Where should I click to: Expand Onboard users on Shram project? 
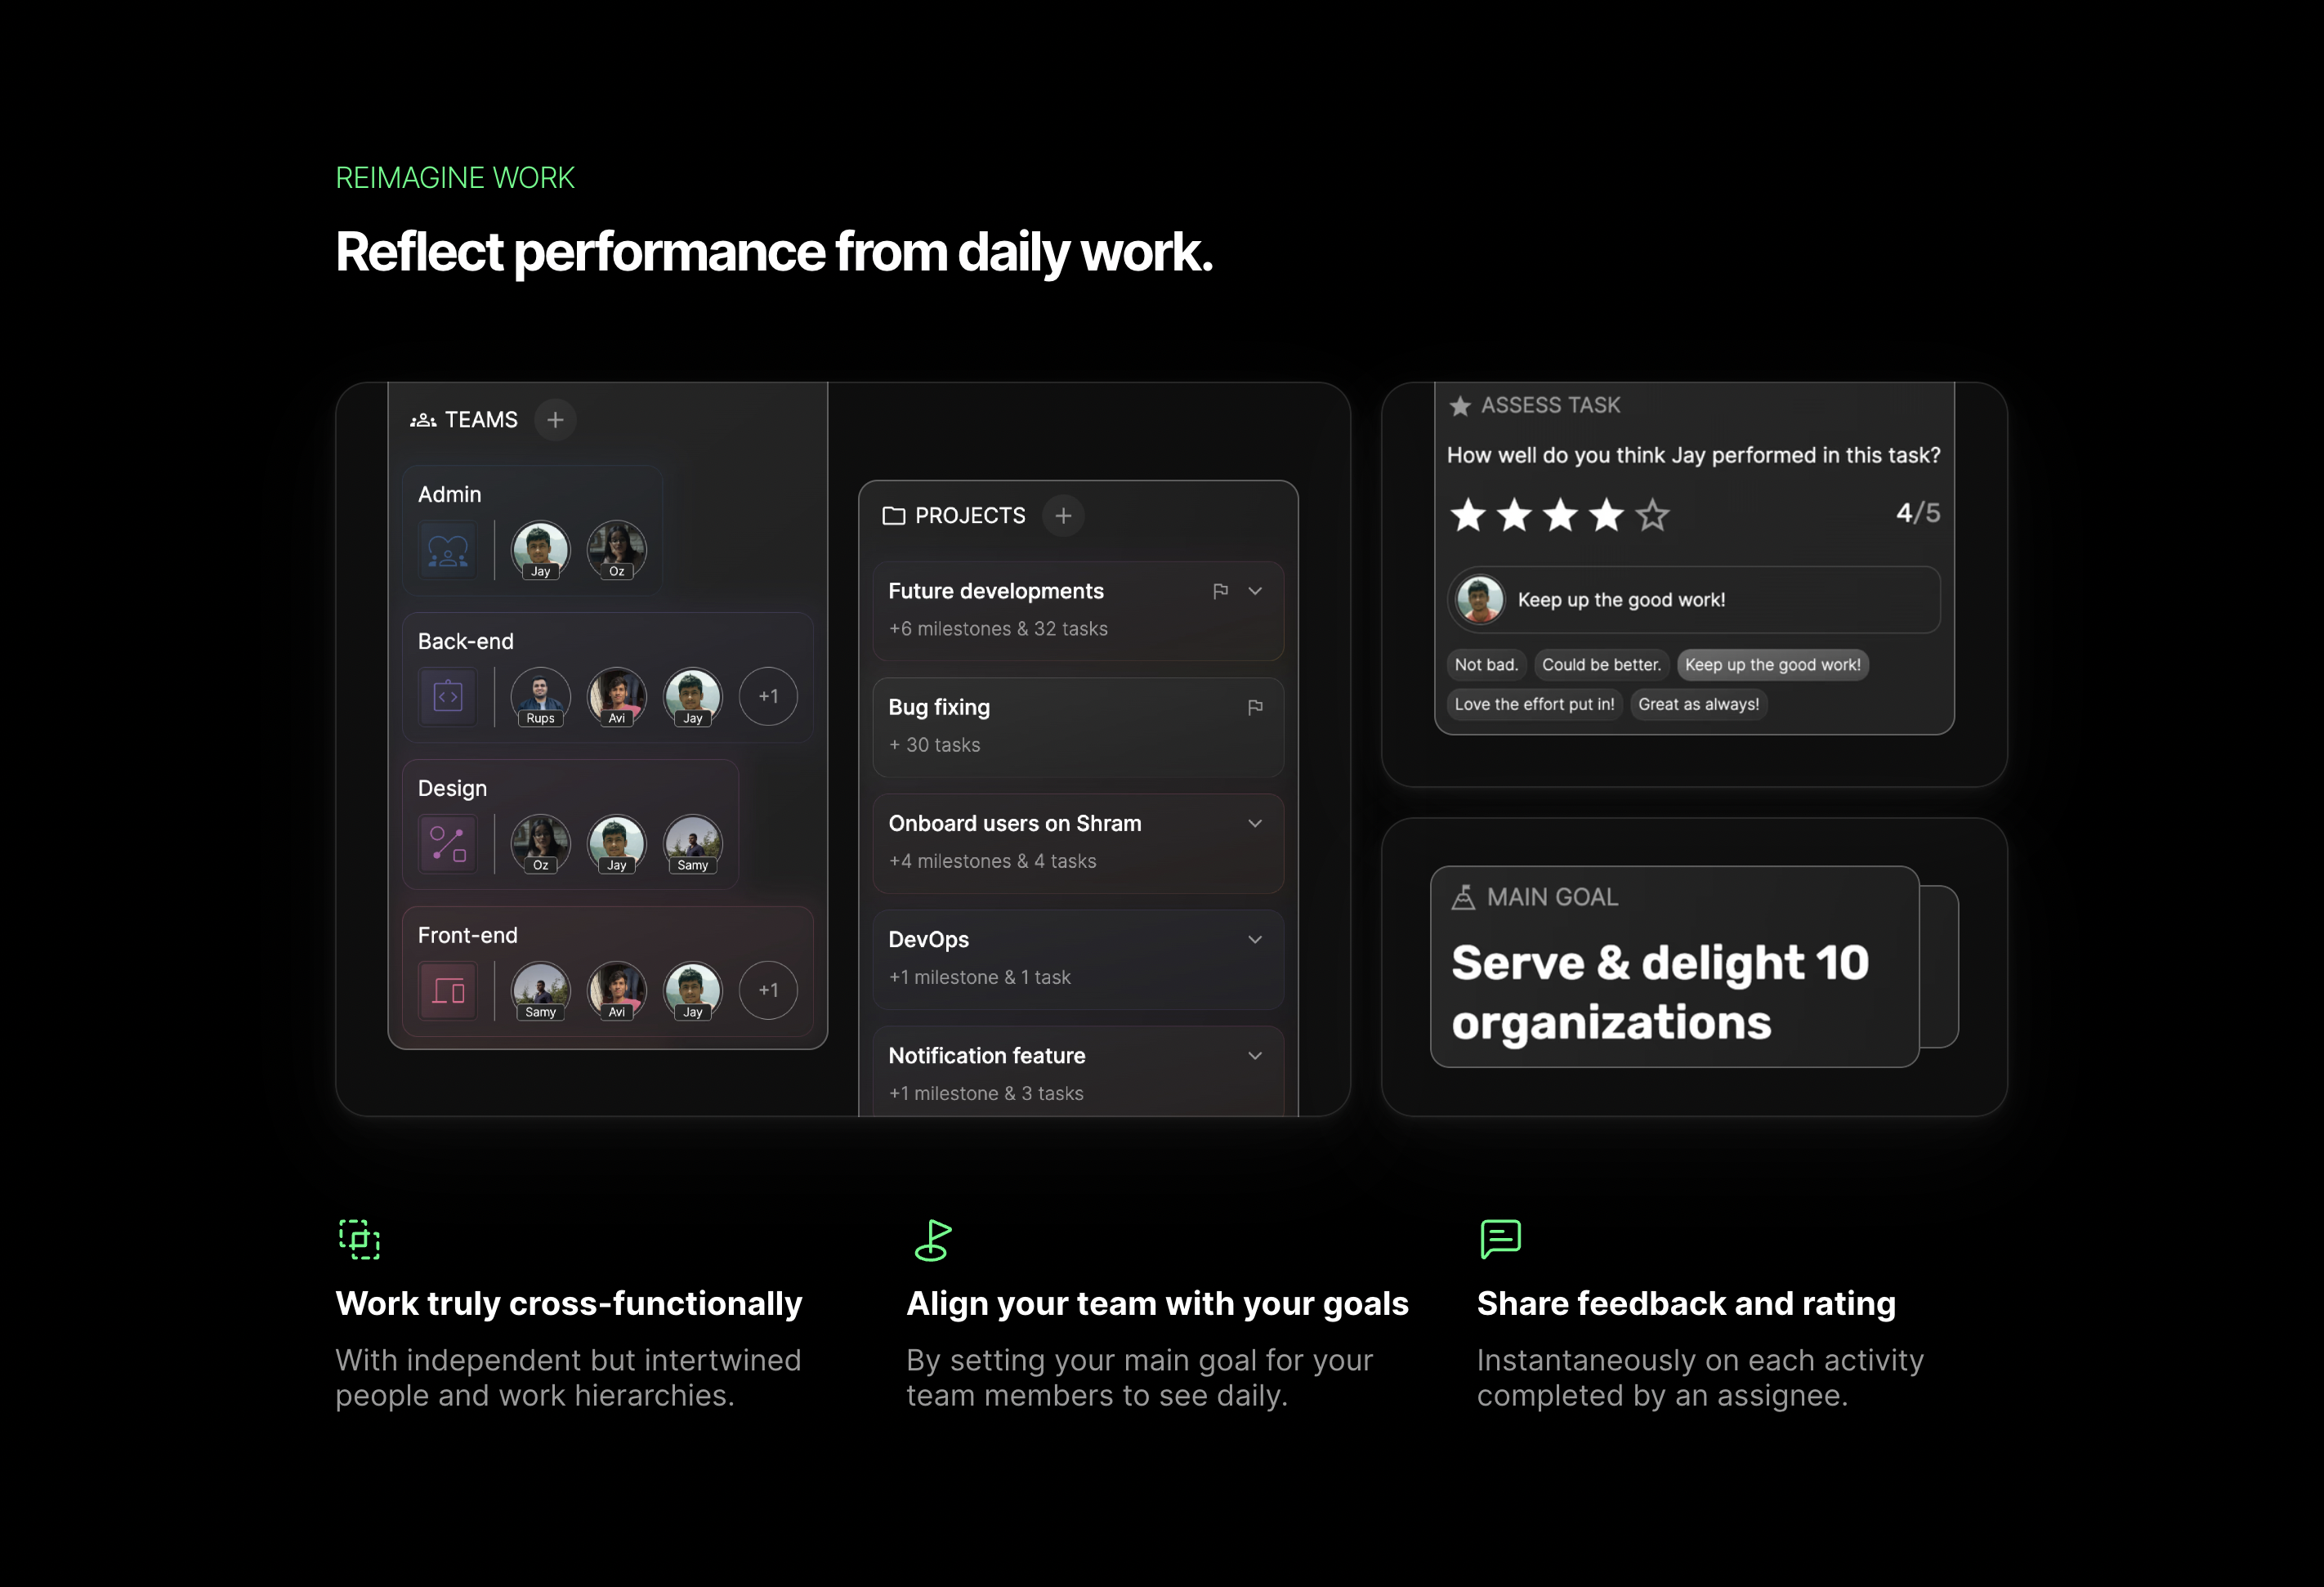click(x=1255, y=824)
